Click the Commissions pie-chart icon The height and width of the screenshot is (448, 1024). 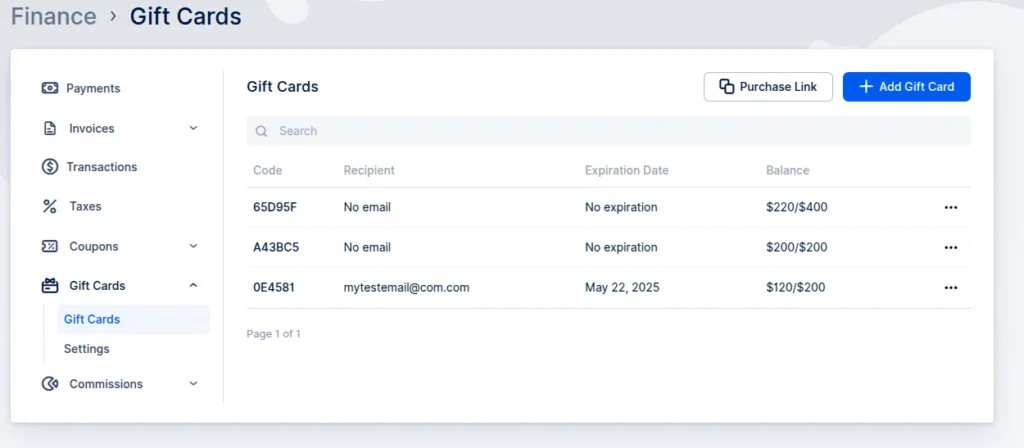click(x=50, y=384)
